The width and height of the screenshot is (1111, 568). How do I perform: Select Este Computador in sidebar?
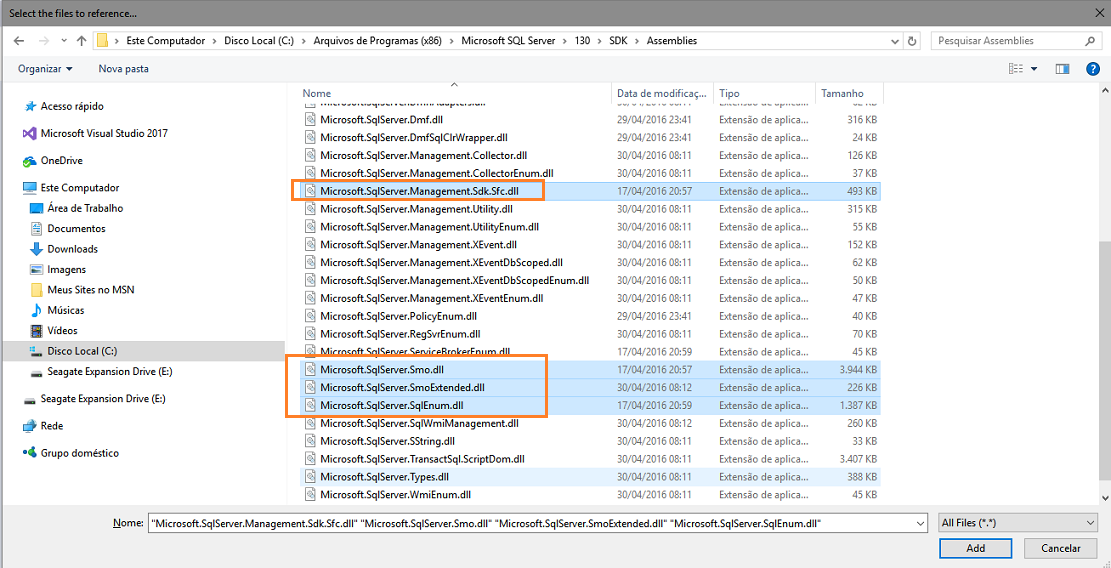click(x=79, y=188)
